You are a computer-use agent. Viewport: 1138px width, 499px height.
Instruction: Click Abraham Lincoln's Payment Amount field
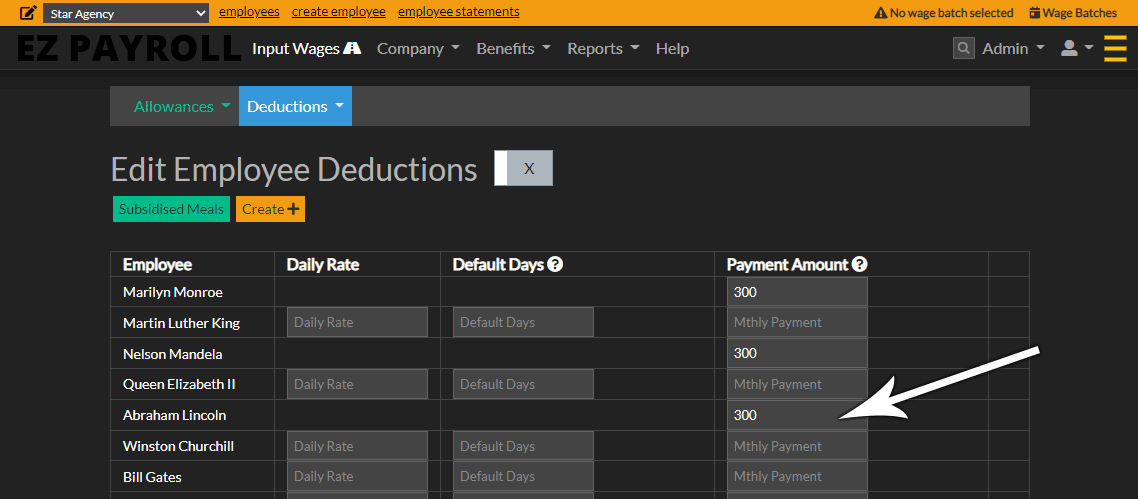(796, 415)
